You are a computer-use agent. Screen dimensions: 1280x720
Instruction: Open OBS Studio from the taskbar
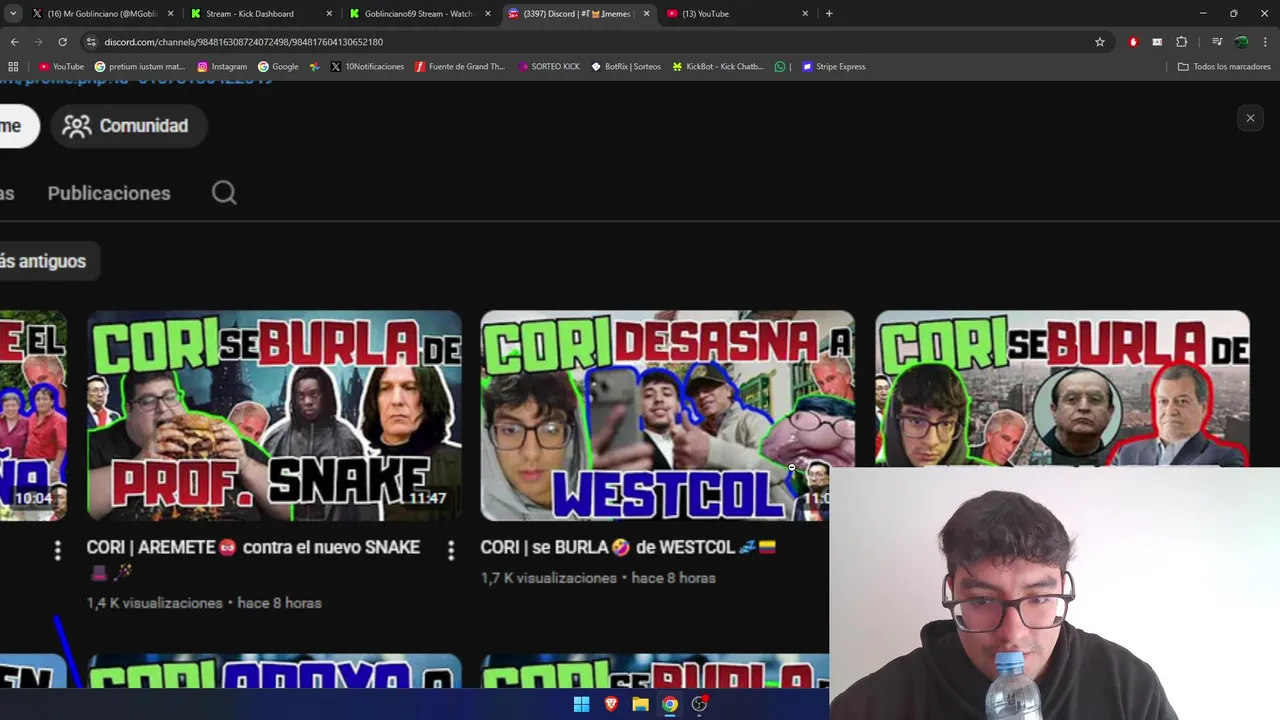700,704
